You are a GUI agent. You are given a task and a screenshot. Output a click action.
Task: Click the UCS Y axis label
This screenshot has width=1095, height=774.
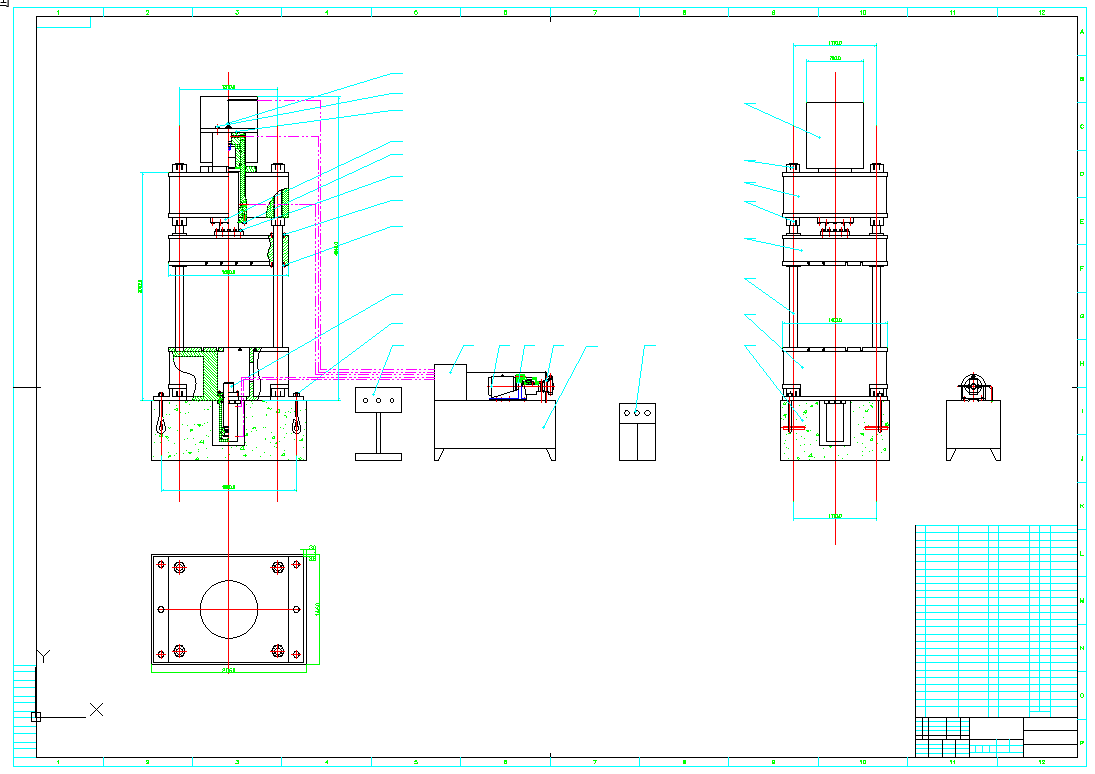(44, 656)
